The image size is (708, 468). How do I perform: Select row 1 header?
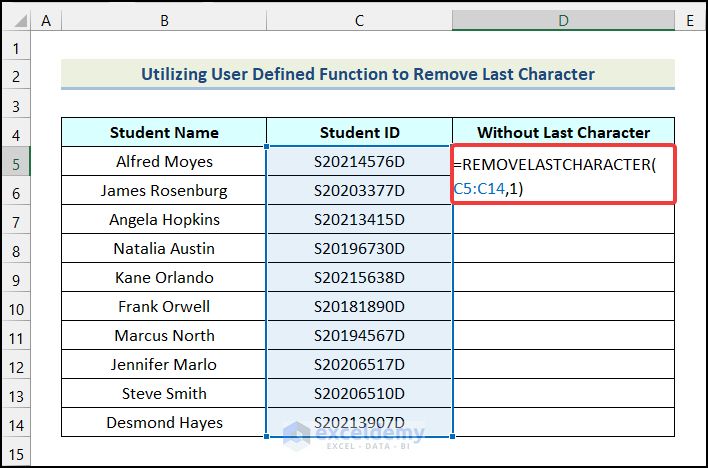point(16,45)
